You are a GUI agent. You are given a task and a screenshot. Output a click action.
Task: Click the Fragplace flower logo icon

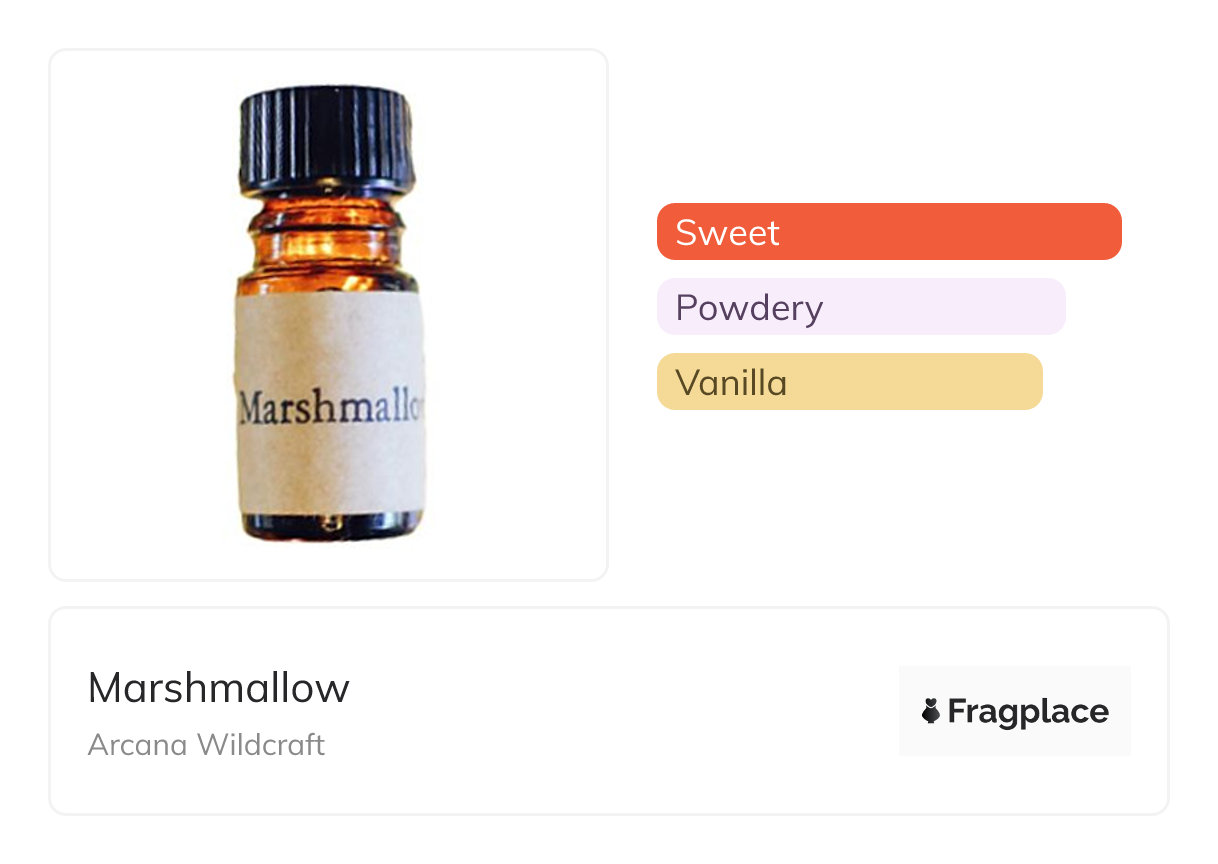coord(931,711)
